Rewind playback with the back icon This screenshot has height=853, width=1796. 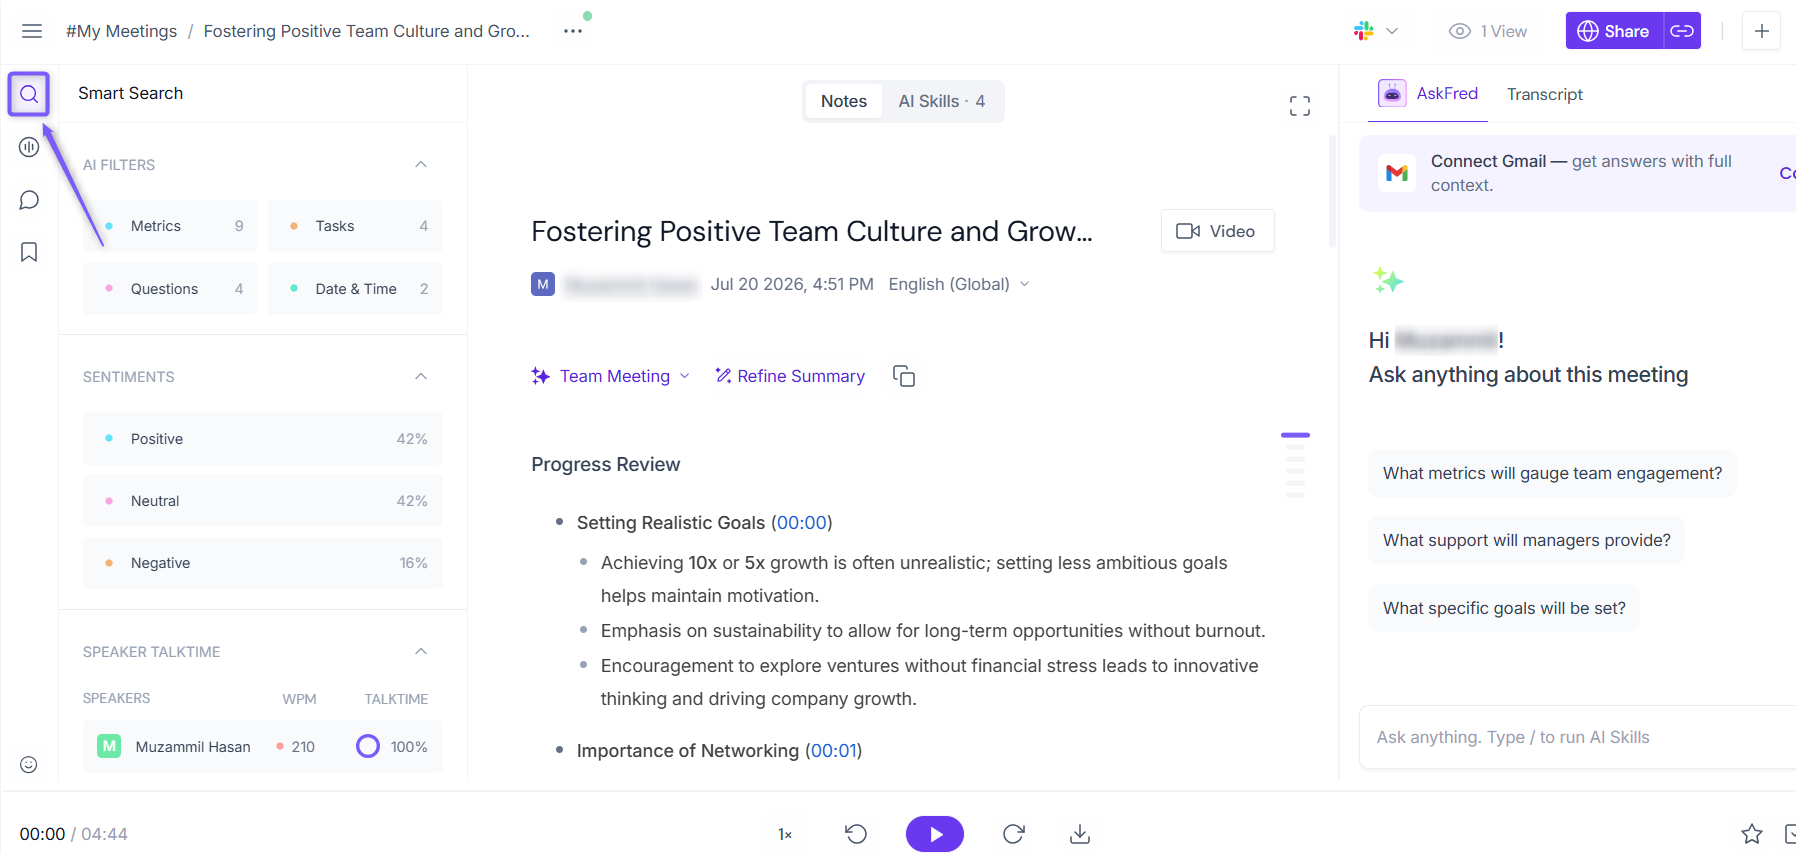click(x=856, y=834)
